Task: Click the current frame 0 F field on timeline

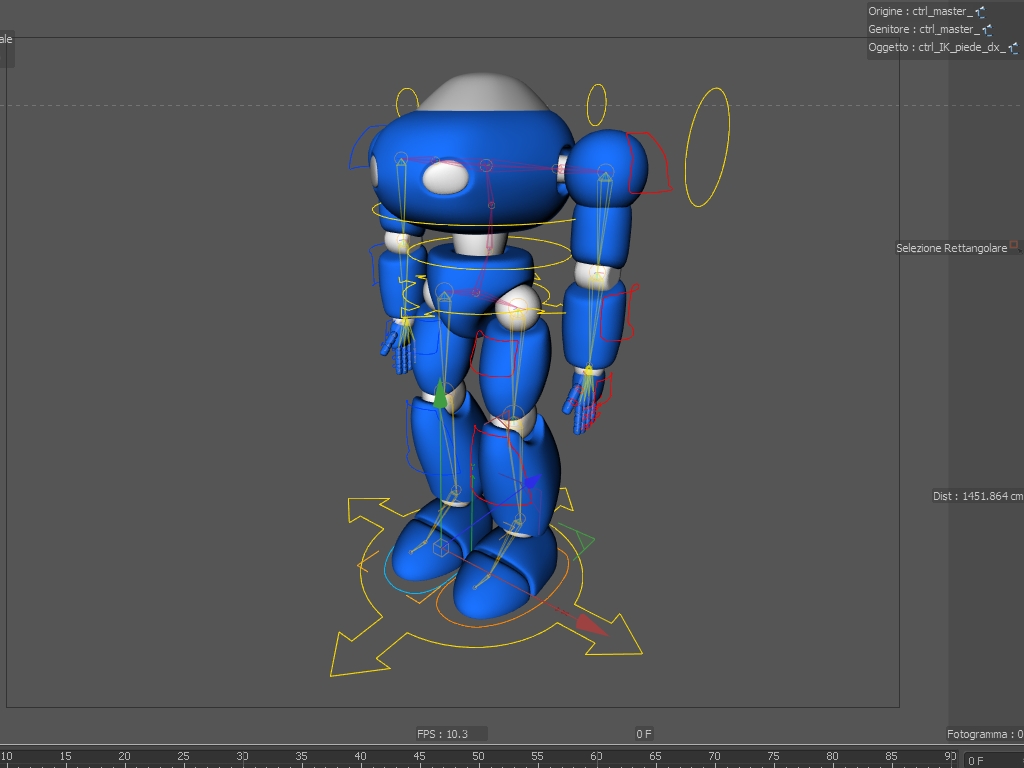Action: point(994,760)
